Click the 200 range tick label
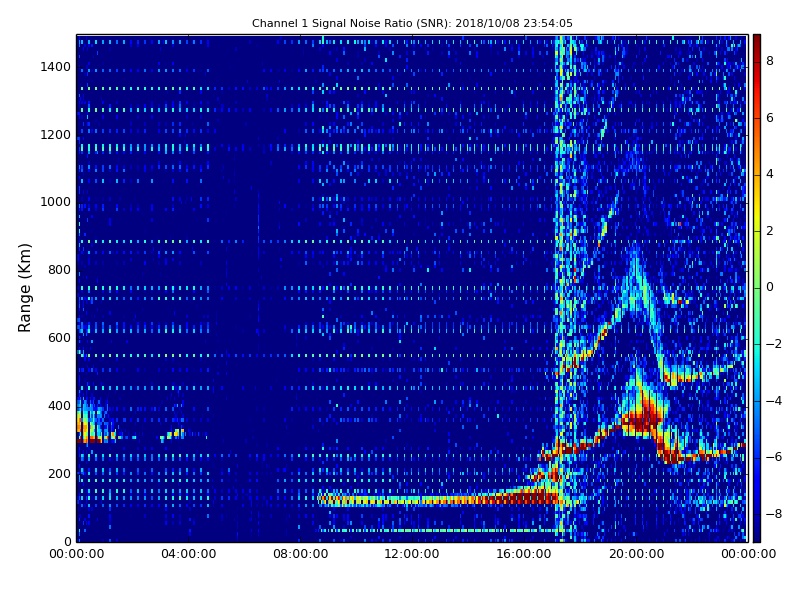Viewport: 800px width, 600px height. click(59, 473)
